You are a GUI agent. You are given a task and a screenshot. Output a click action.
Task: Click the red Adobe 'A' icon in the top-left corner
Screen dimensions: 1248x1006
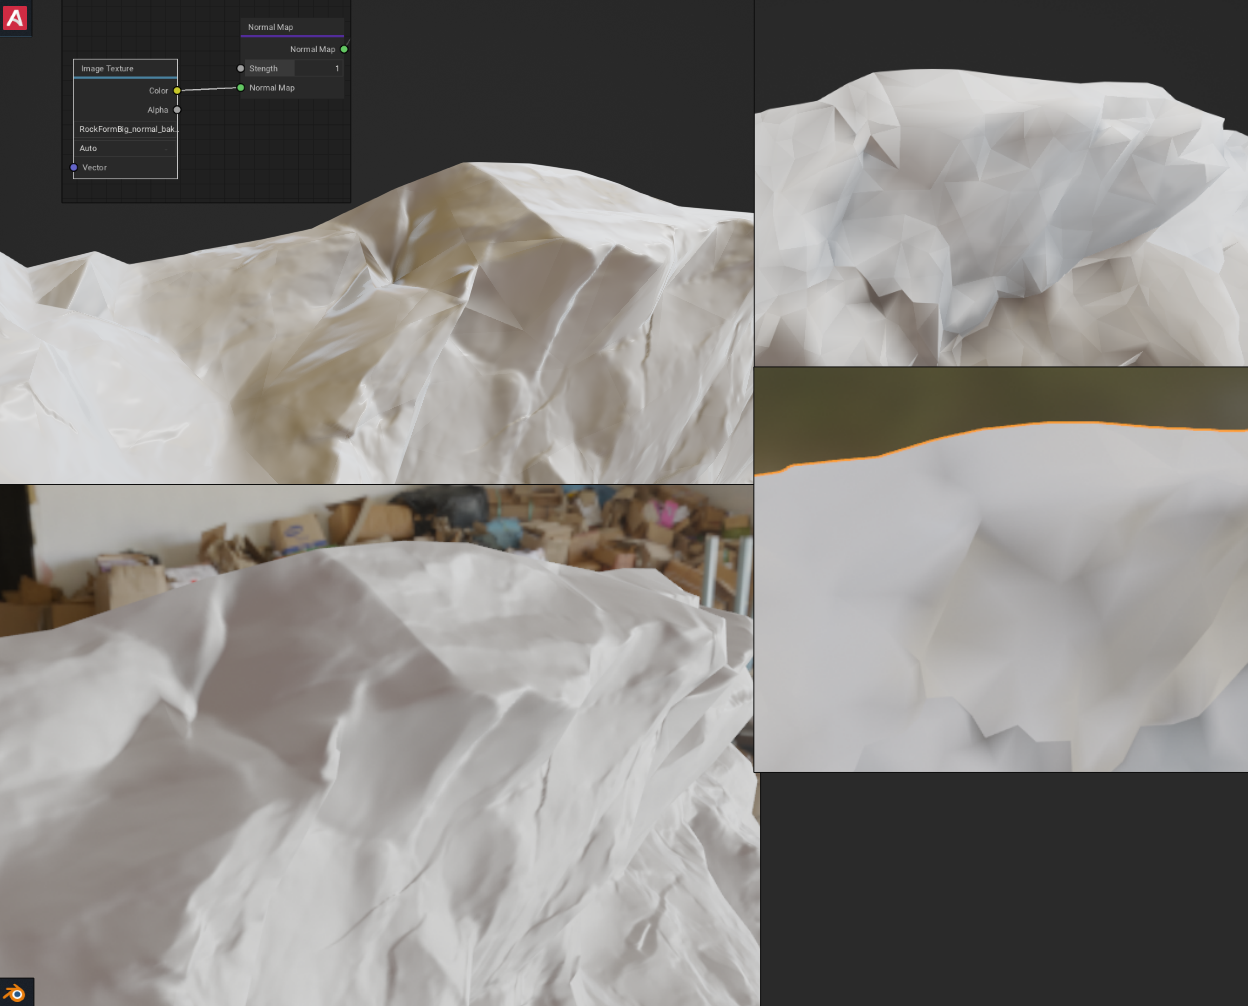(x=14, y=17)
